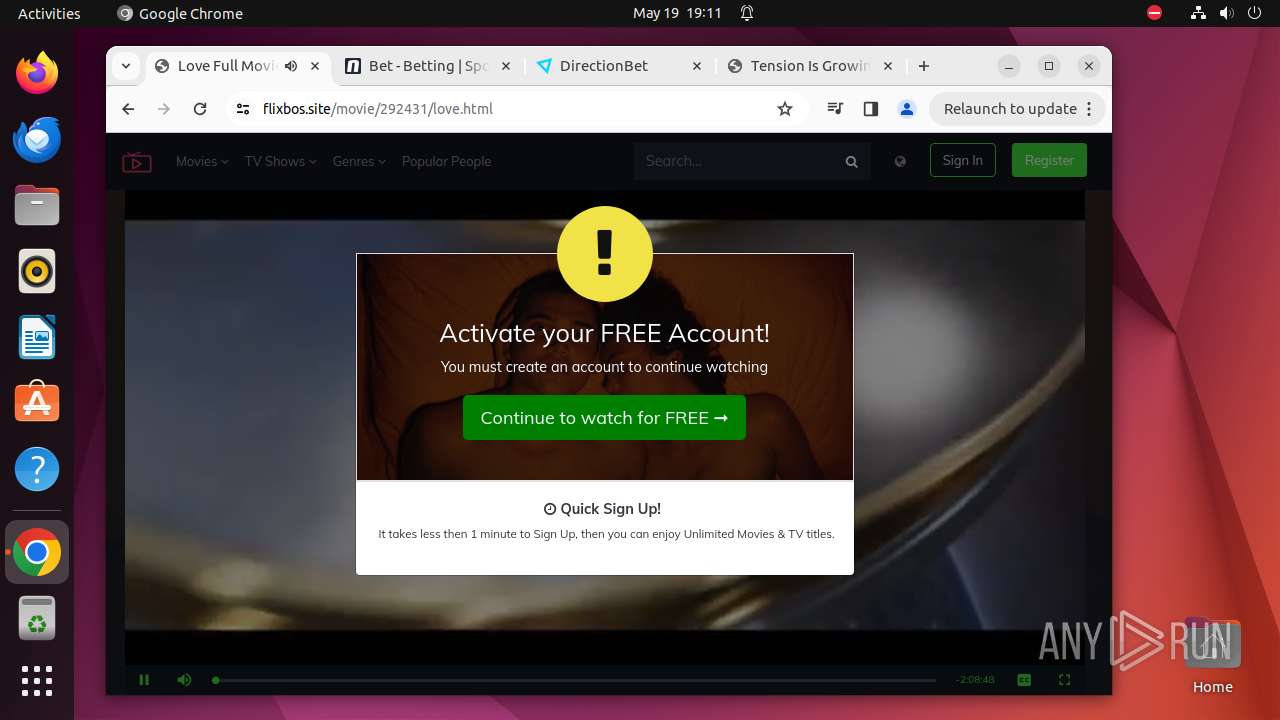This screenshot has width=1280, height=720.
Task: Go forward to next page
Action: click(164, 109)
